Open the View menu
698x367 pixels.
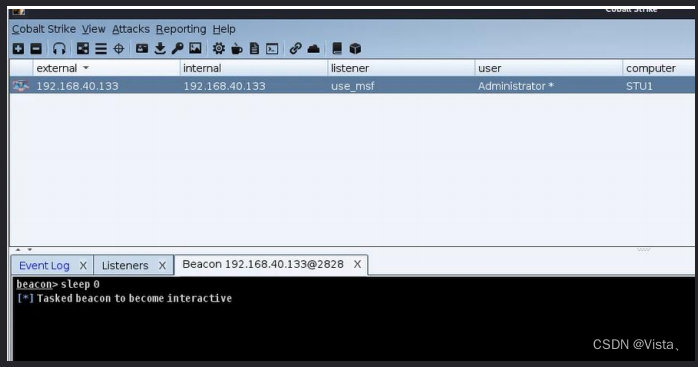[93, 29]
